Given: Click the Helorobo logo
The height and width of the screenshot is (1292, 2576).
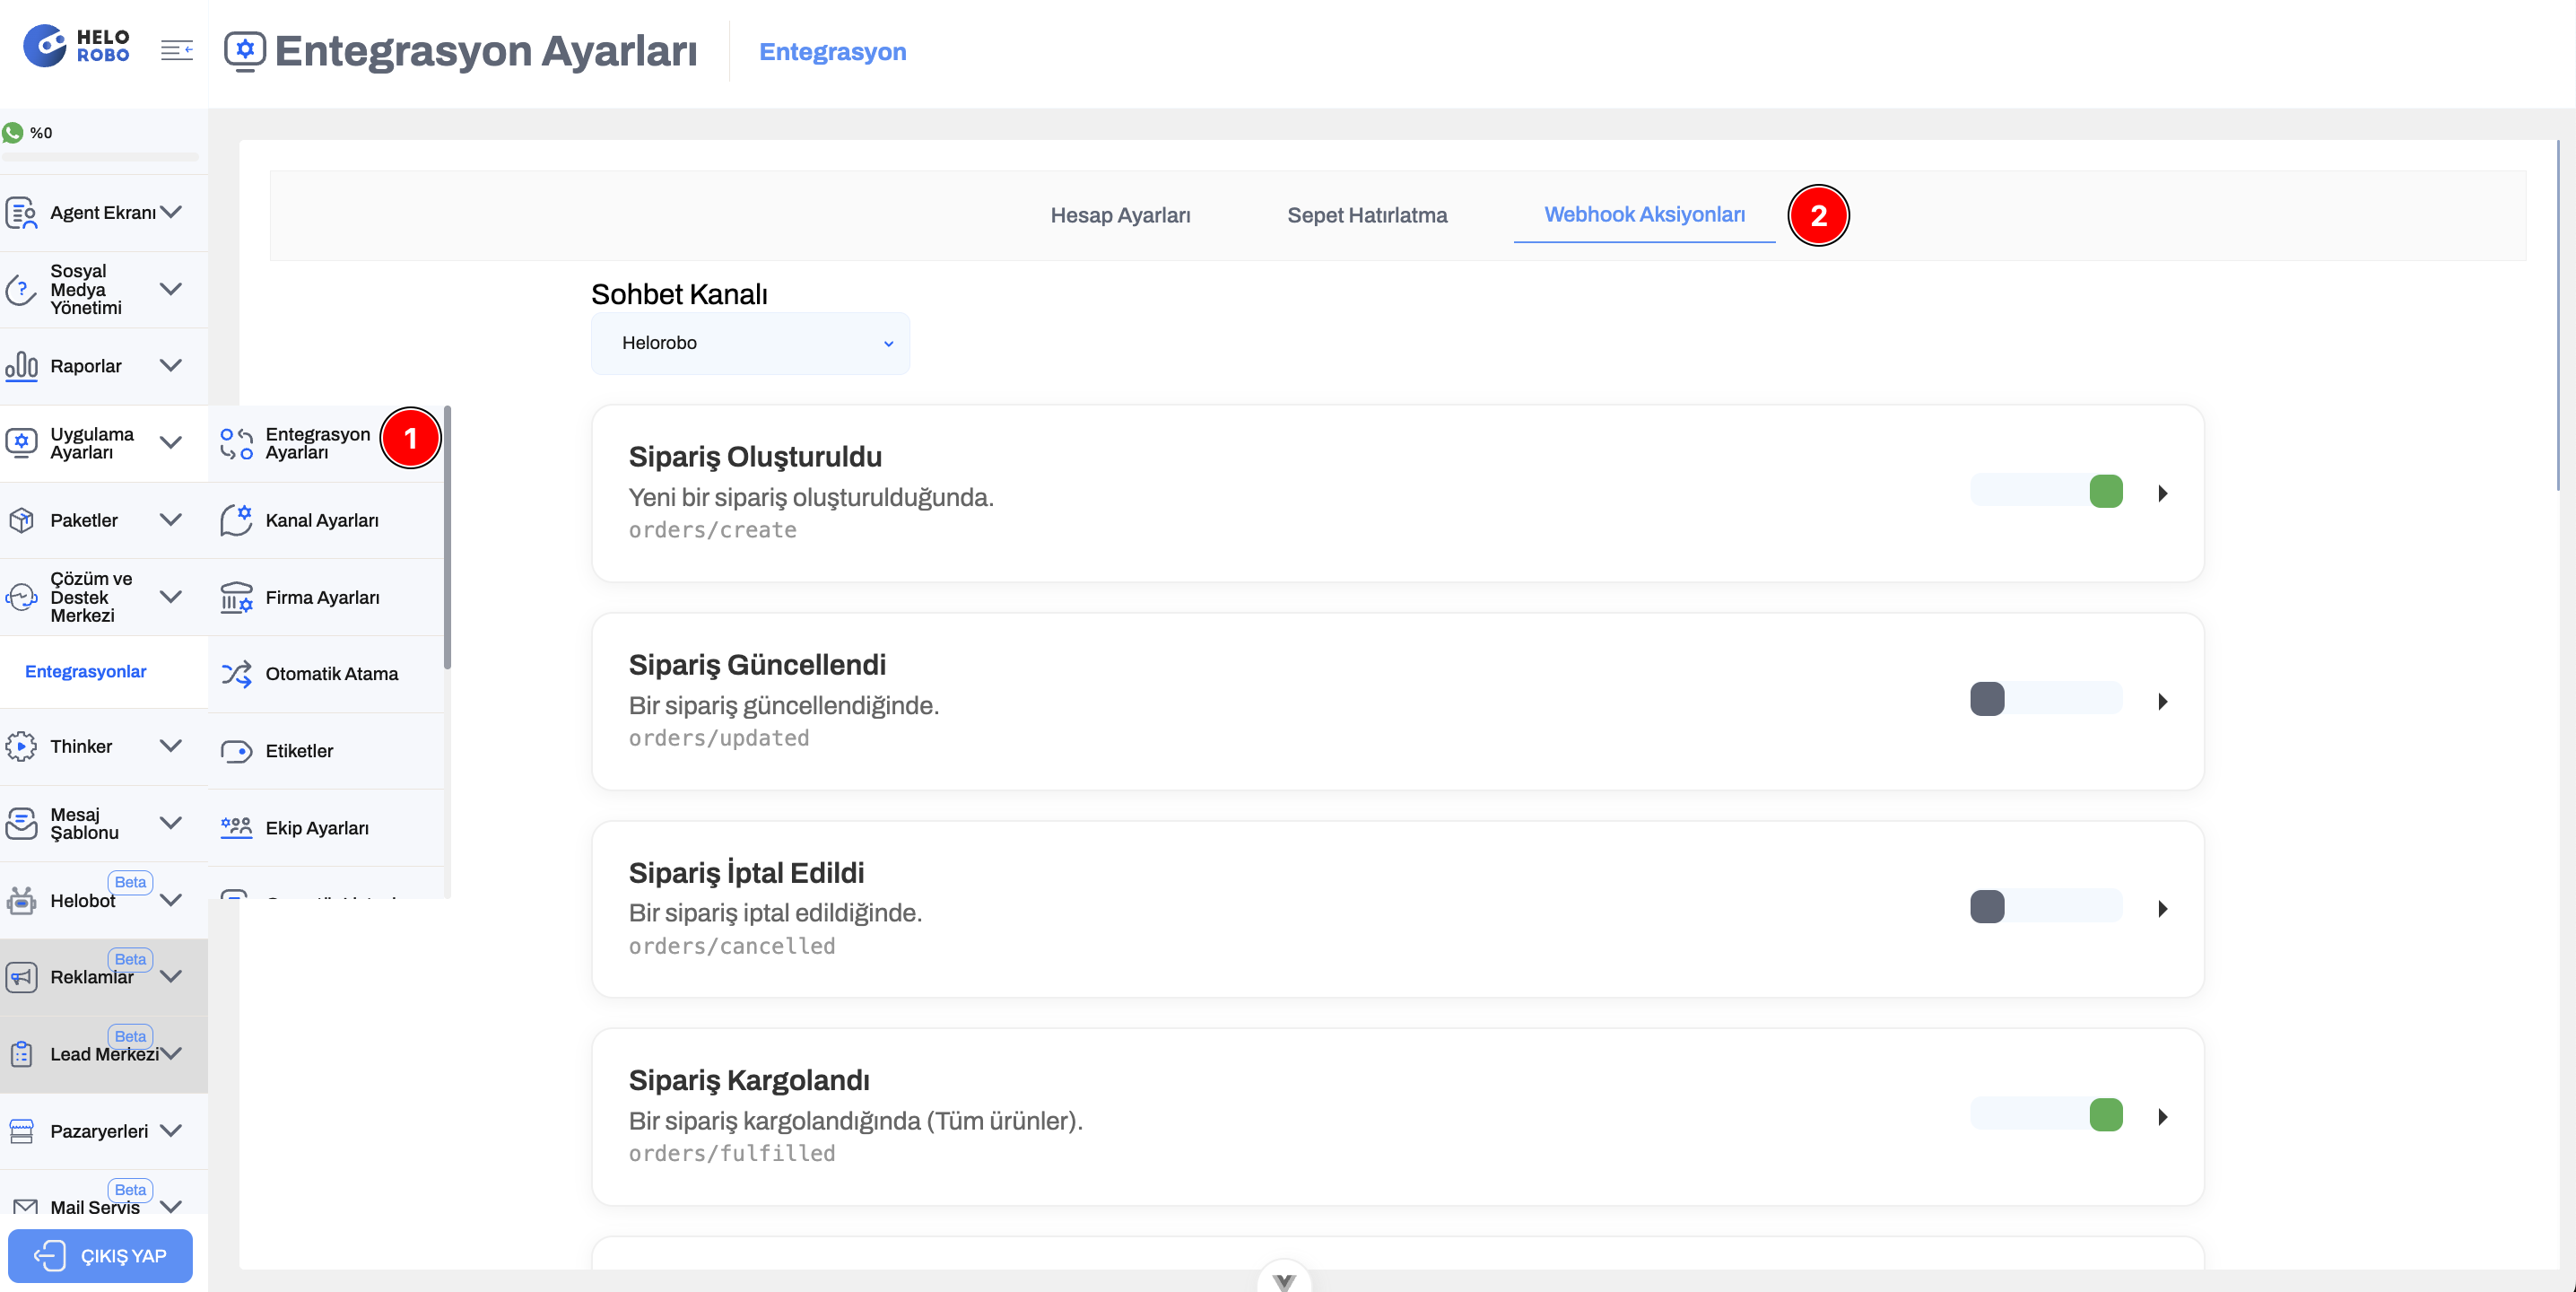Looking at the screenshot, I should [x=76, y=46].
